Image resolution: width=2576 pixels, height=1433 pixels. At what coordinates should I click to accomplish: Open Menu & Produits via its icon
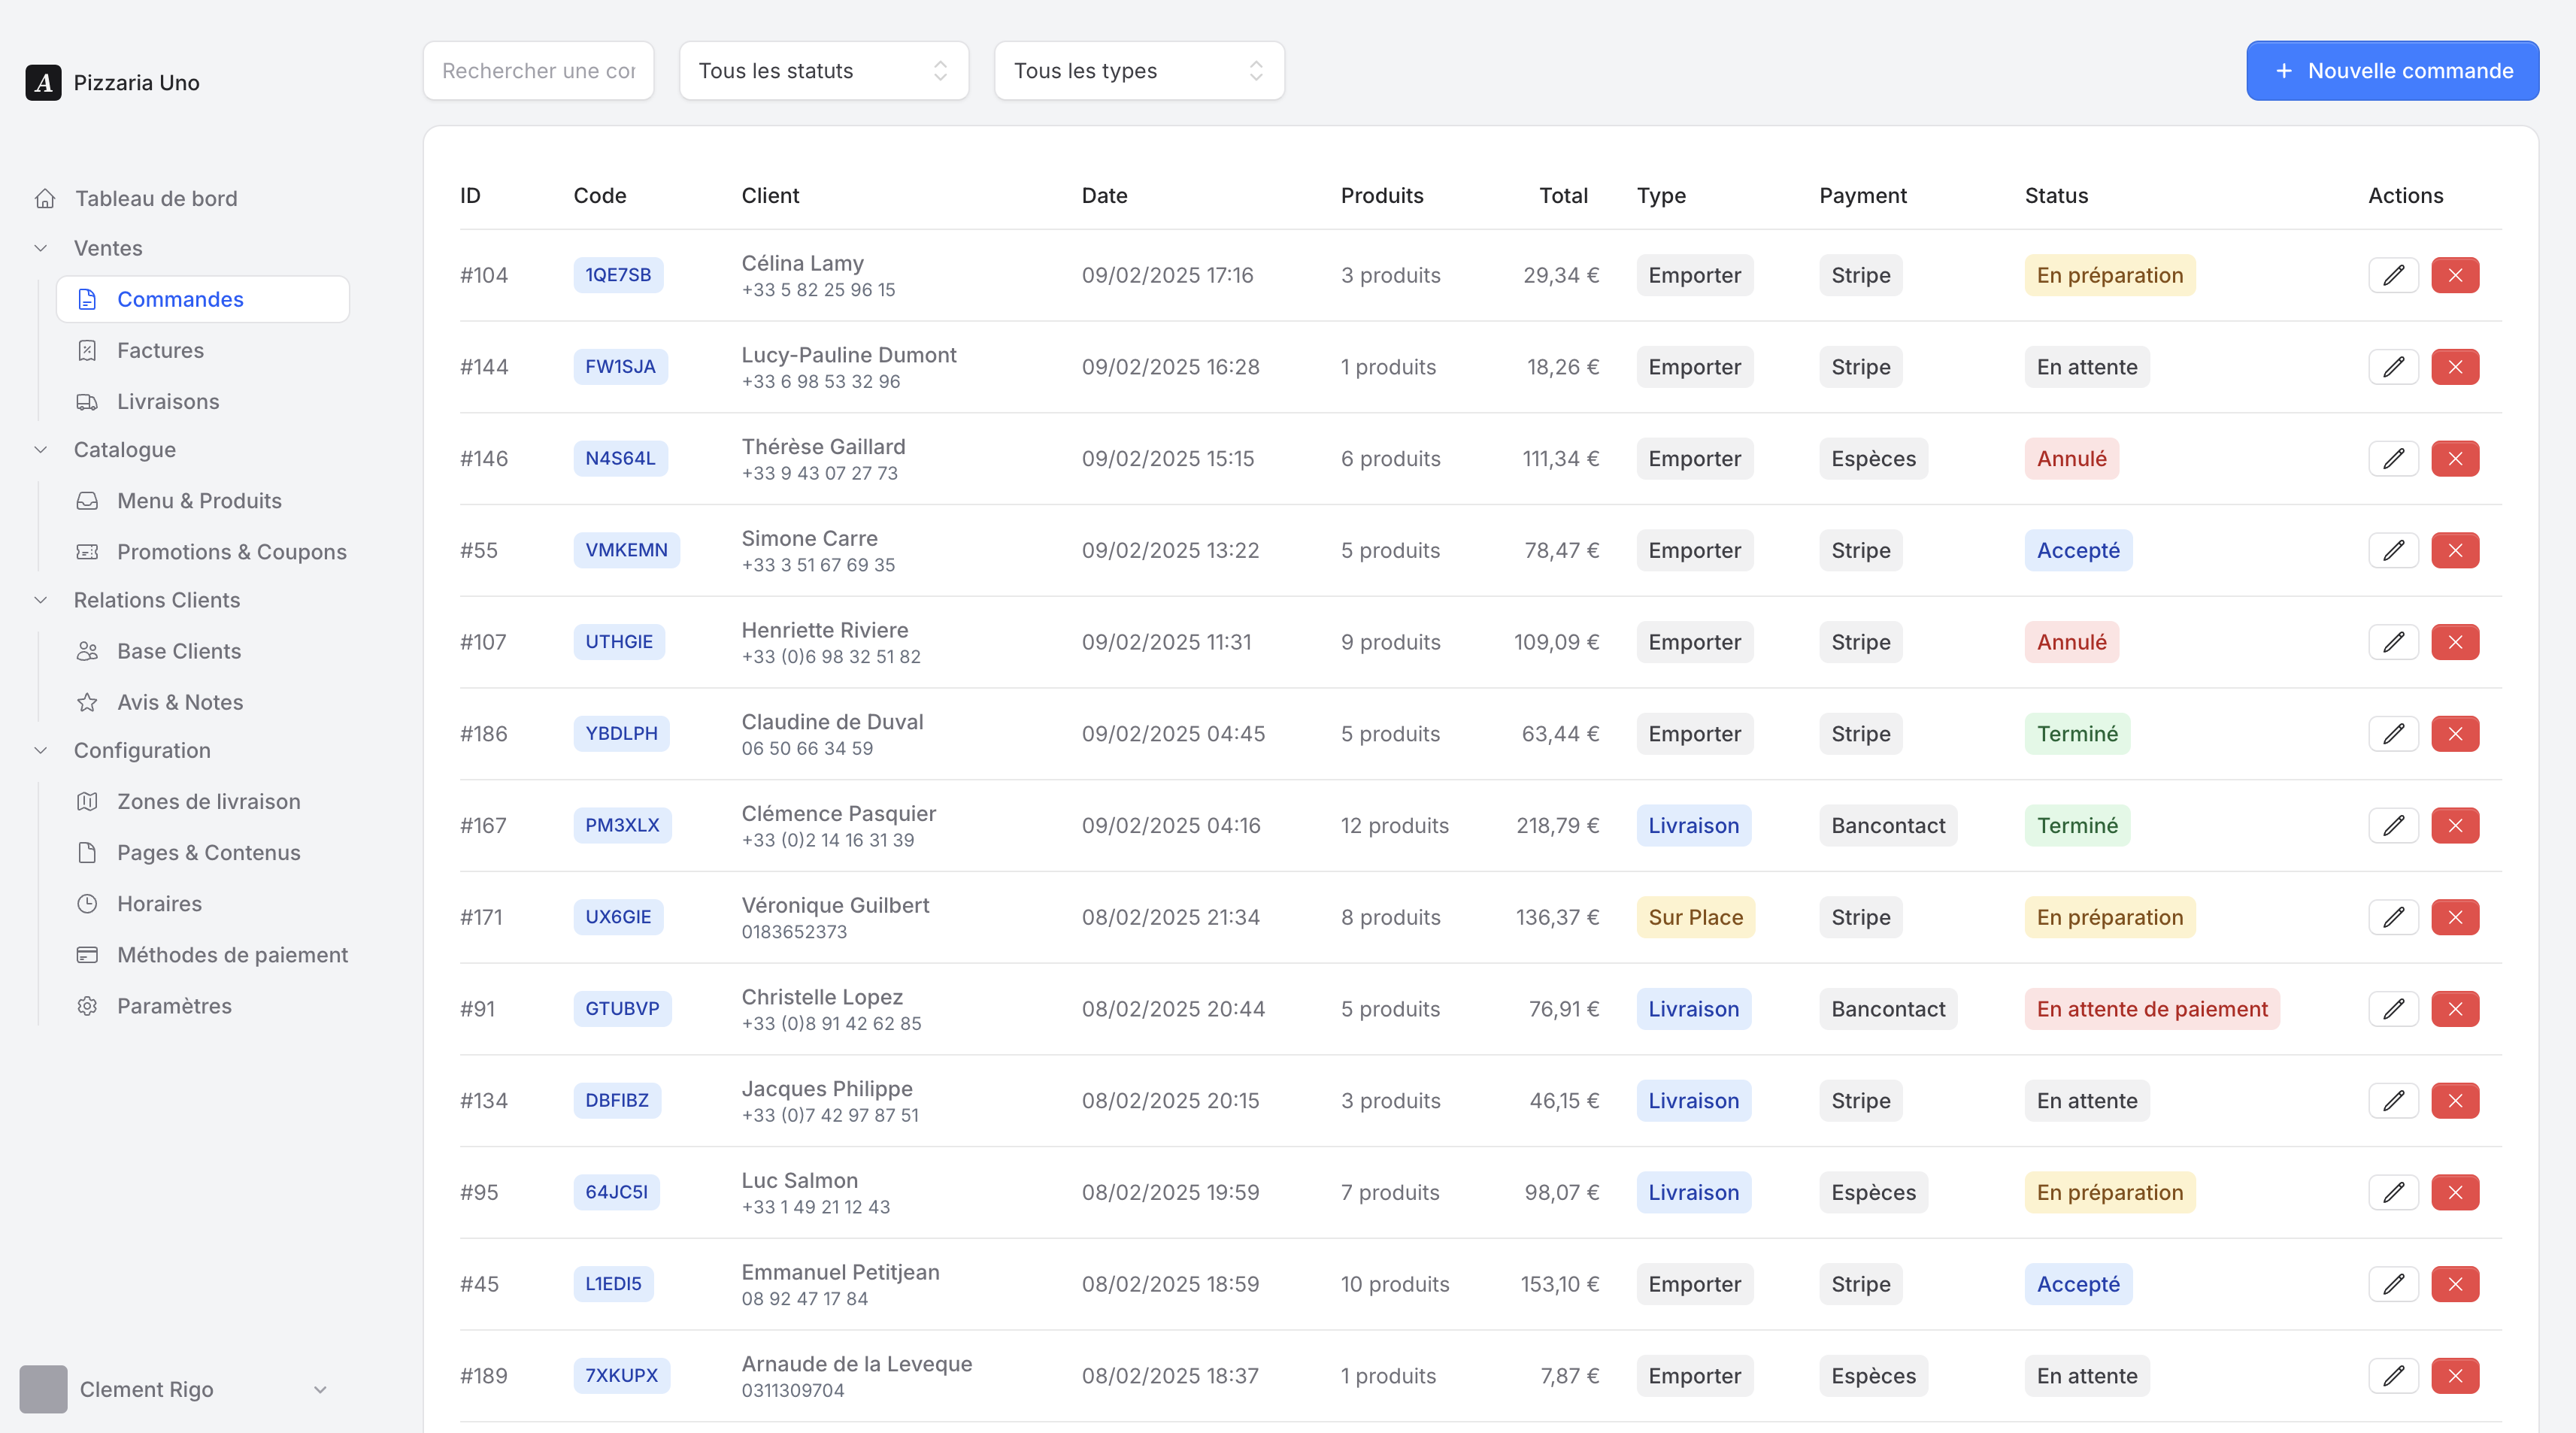point(87,500)
